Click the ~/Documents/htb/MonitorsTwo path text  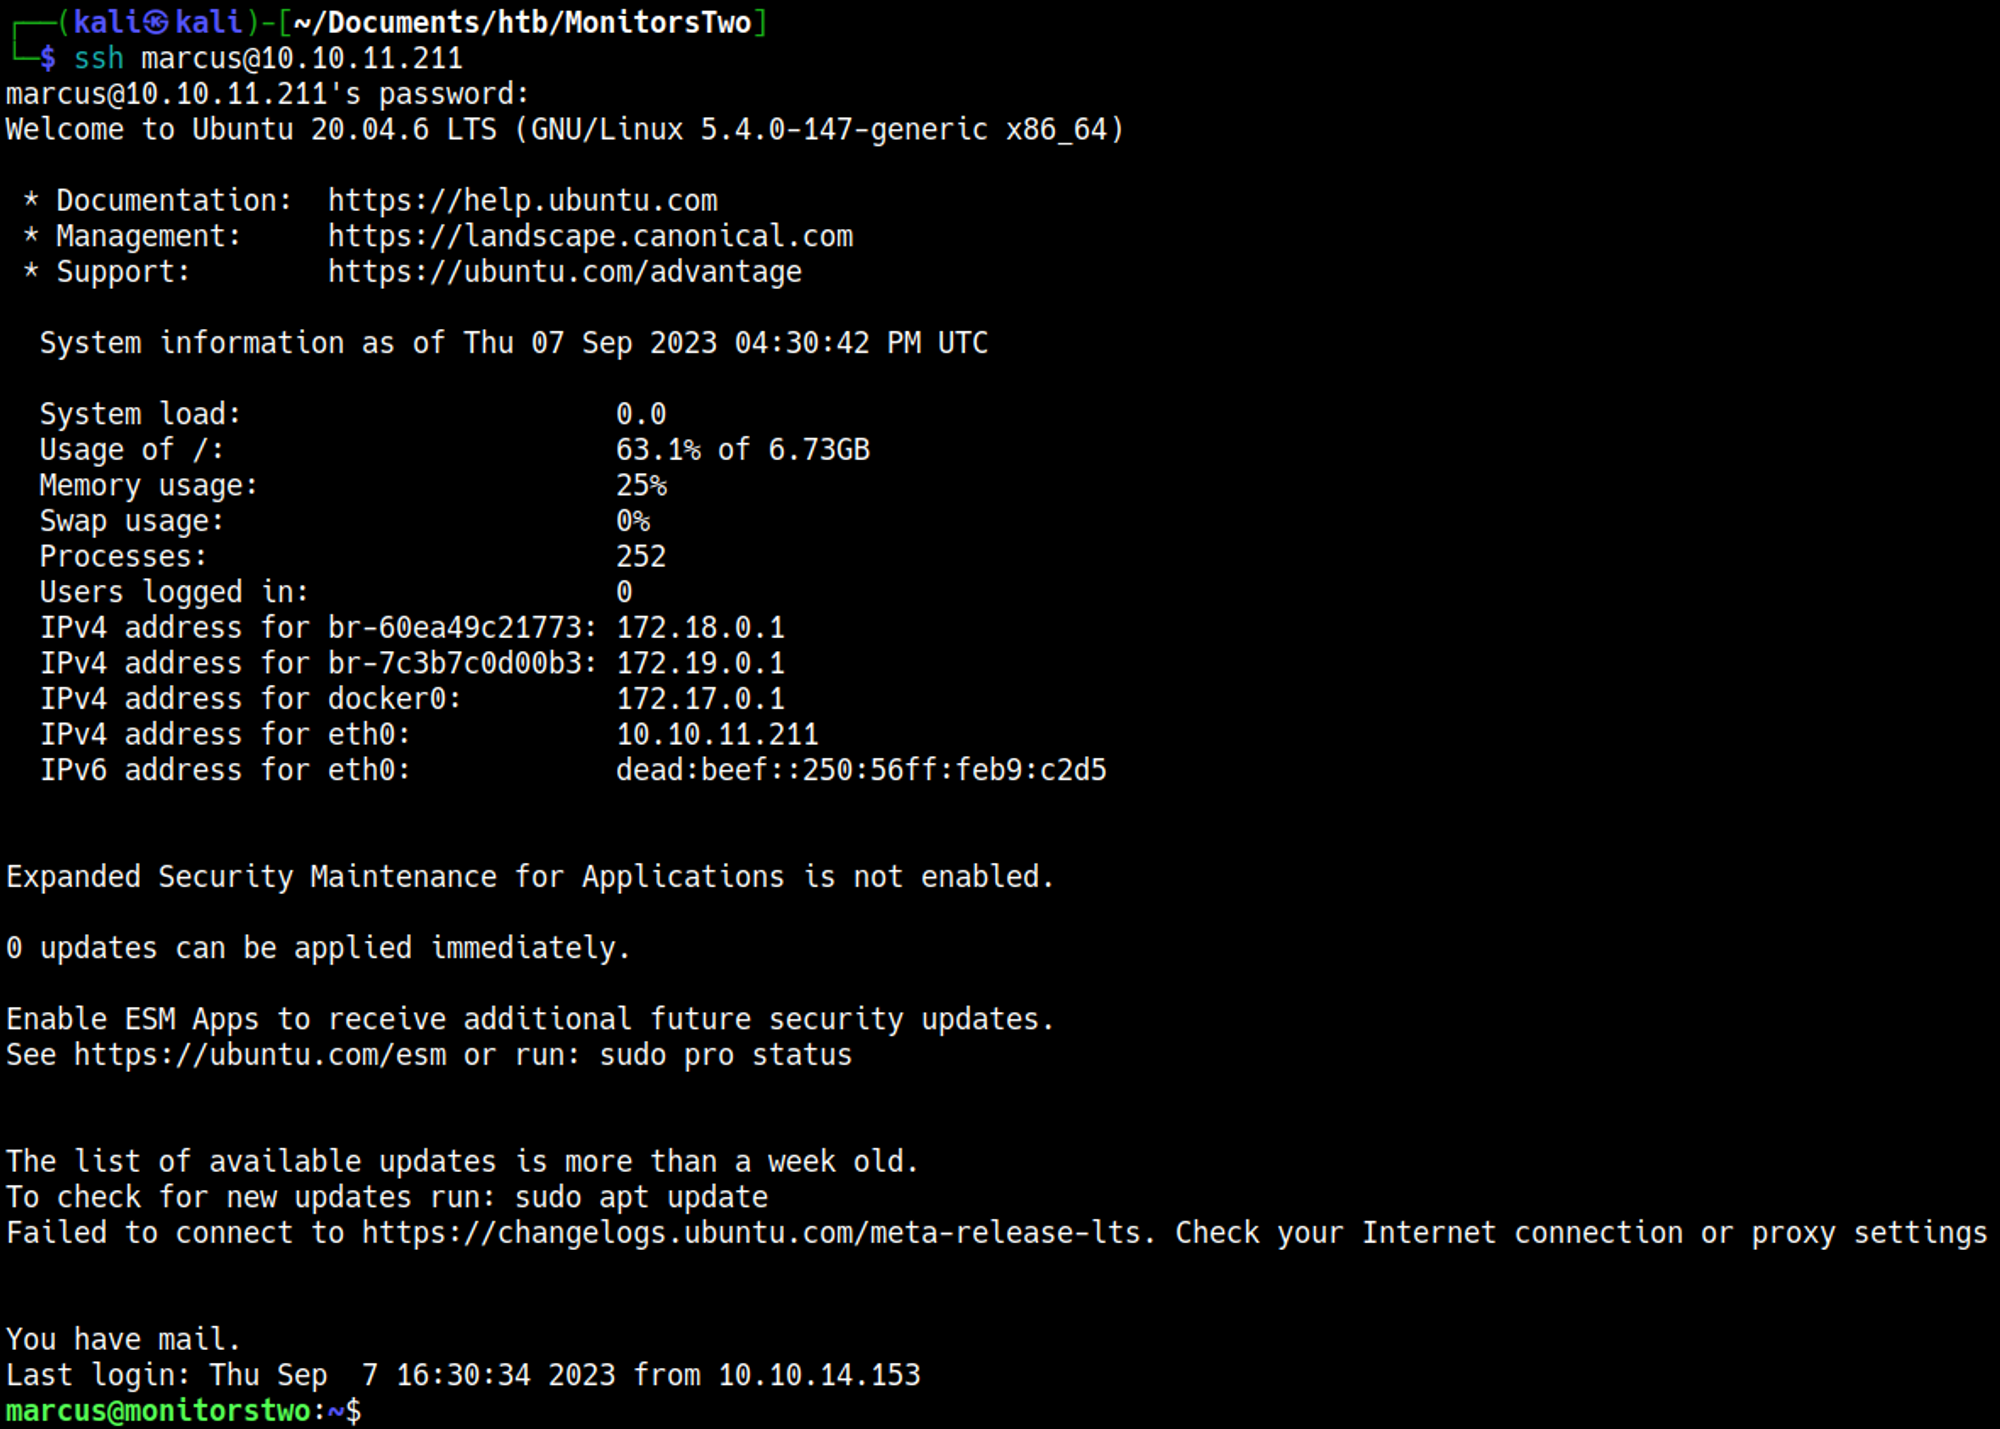tap(522, 22)
